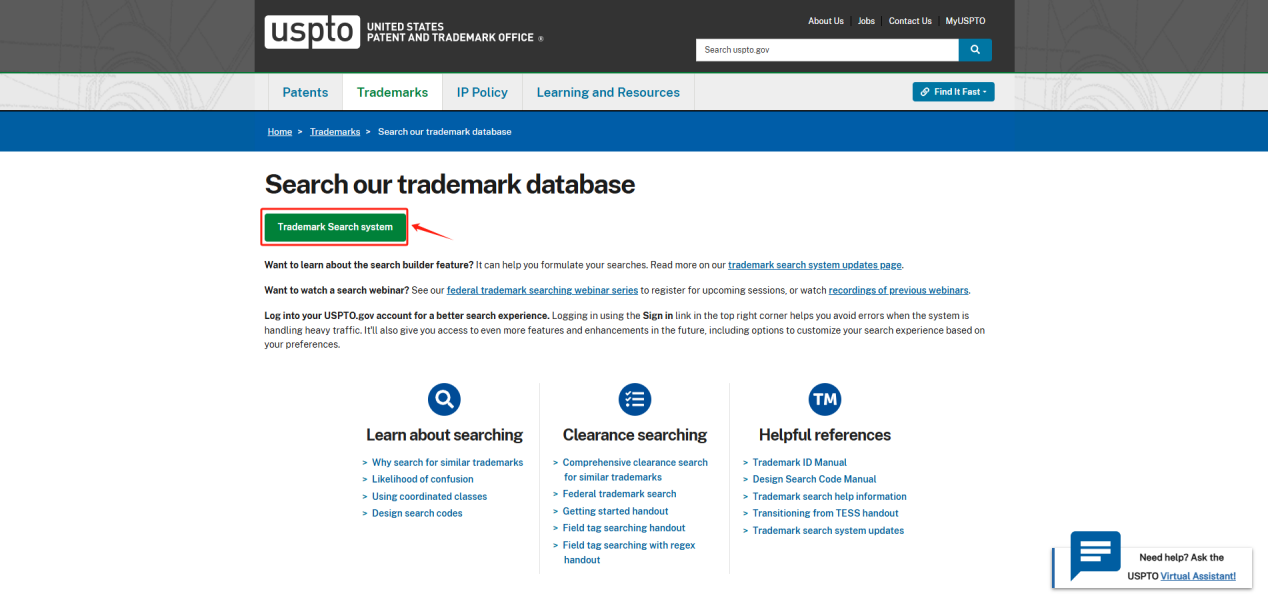This screenshot has height=596, width=1268.
Task: Click the magnifying glass search button
Action: tap(975, 50)
